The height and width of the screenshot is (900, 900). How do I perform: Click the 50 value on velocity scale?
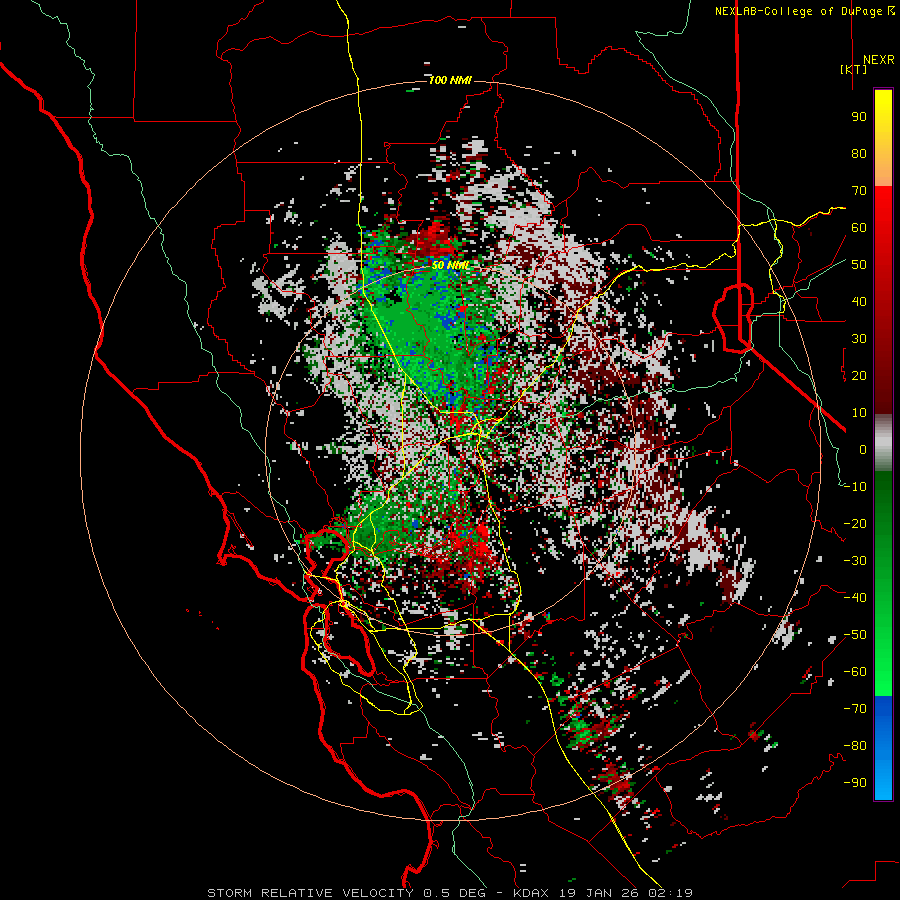click(859, 265)
